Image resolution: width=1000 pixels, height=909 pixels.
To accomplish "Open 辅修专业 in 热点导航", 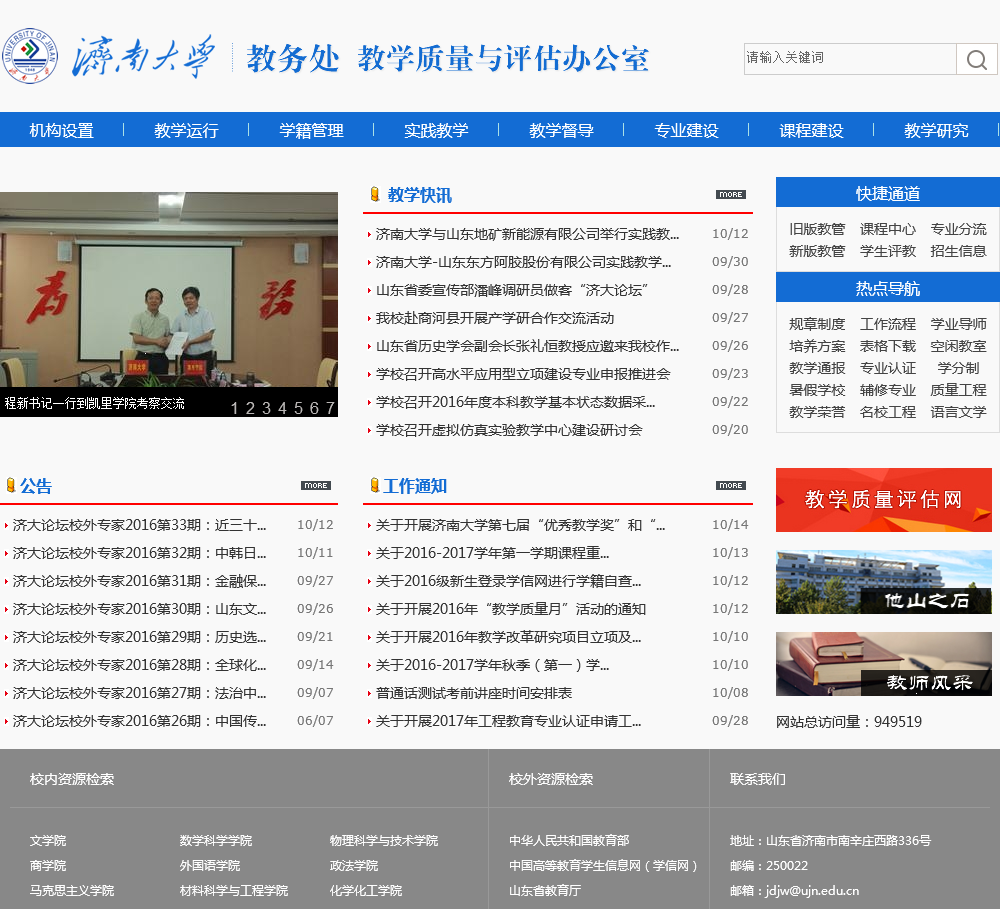I will point(888,390).
